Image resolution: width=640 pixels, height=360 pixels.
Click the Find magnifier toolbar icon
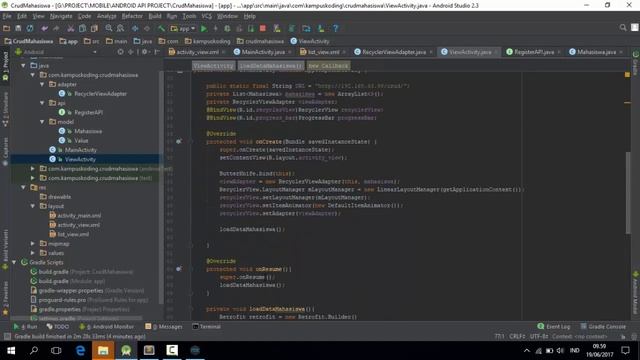(109, 28)
